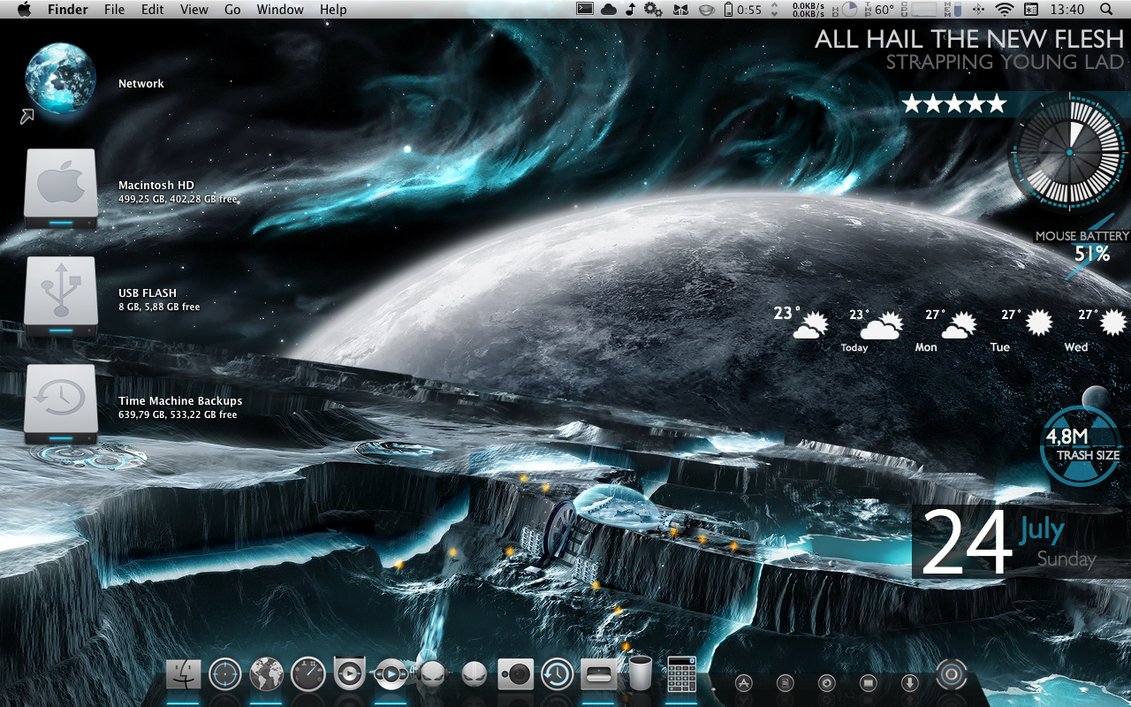Launch Calculator from the dock
Image resolution: width=1131 pixels, height=707 pixels.
[x=680, y=675]
